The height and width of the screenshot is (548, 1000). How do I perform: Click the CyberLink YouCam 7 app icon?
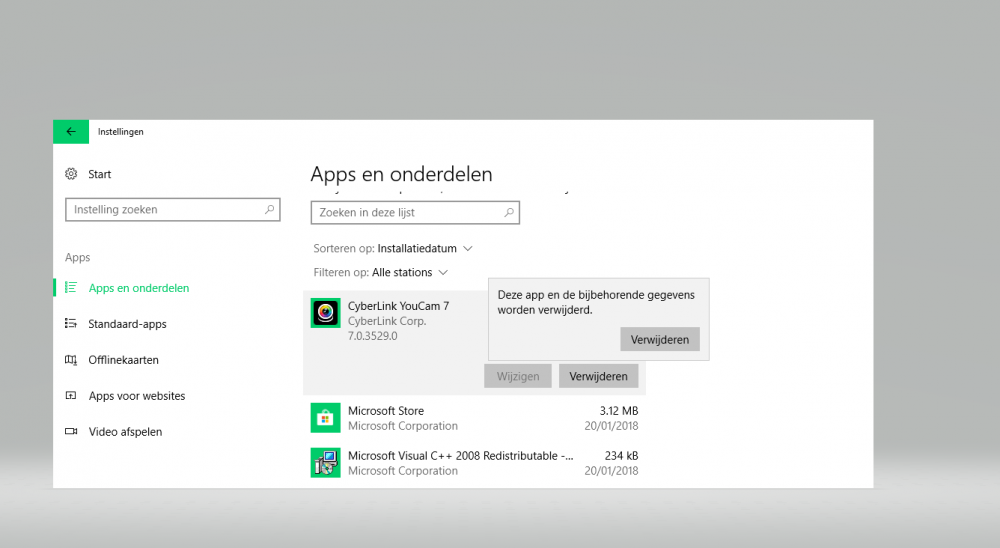point(325,313)
